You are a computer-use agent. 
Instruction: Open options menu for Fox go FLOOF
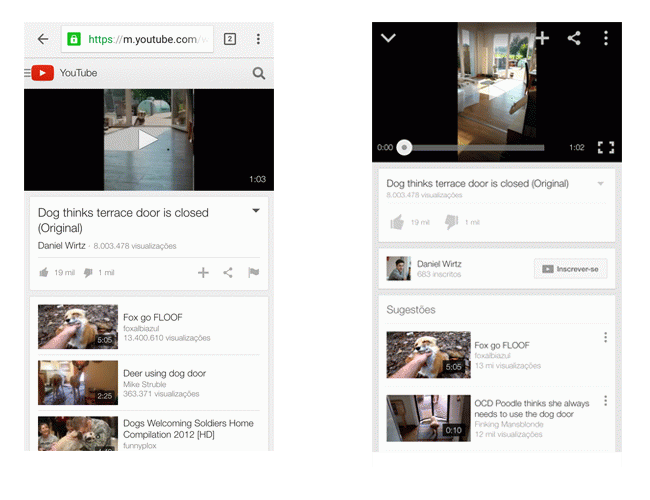coord(605,337)
